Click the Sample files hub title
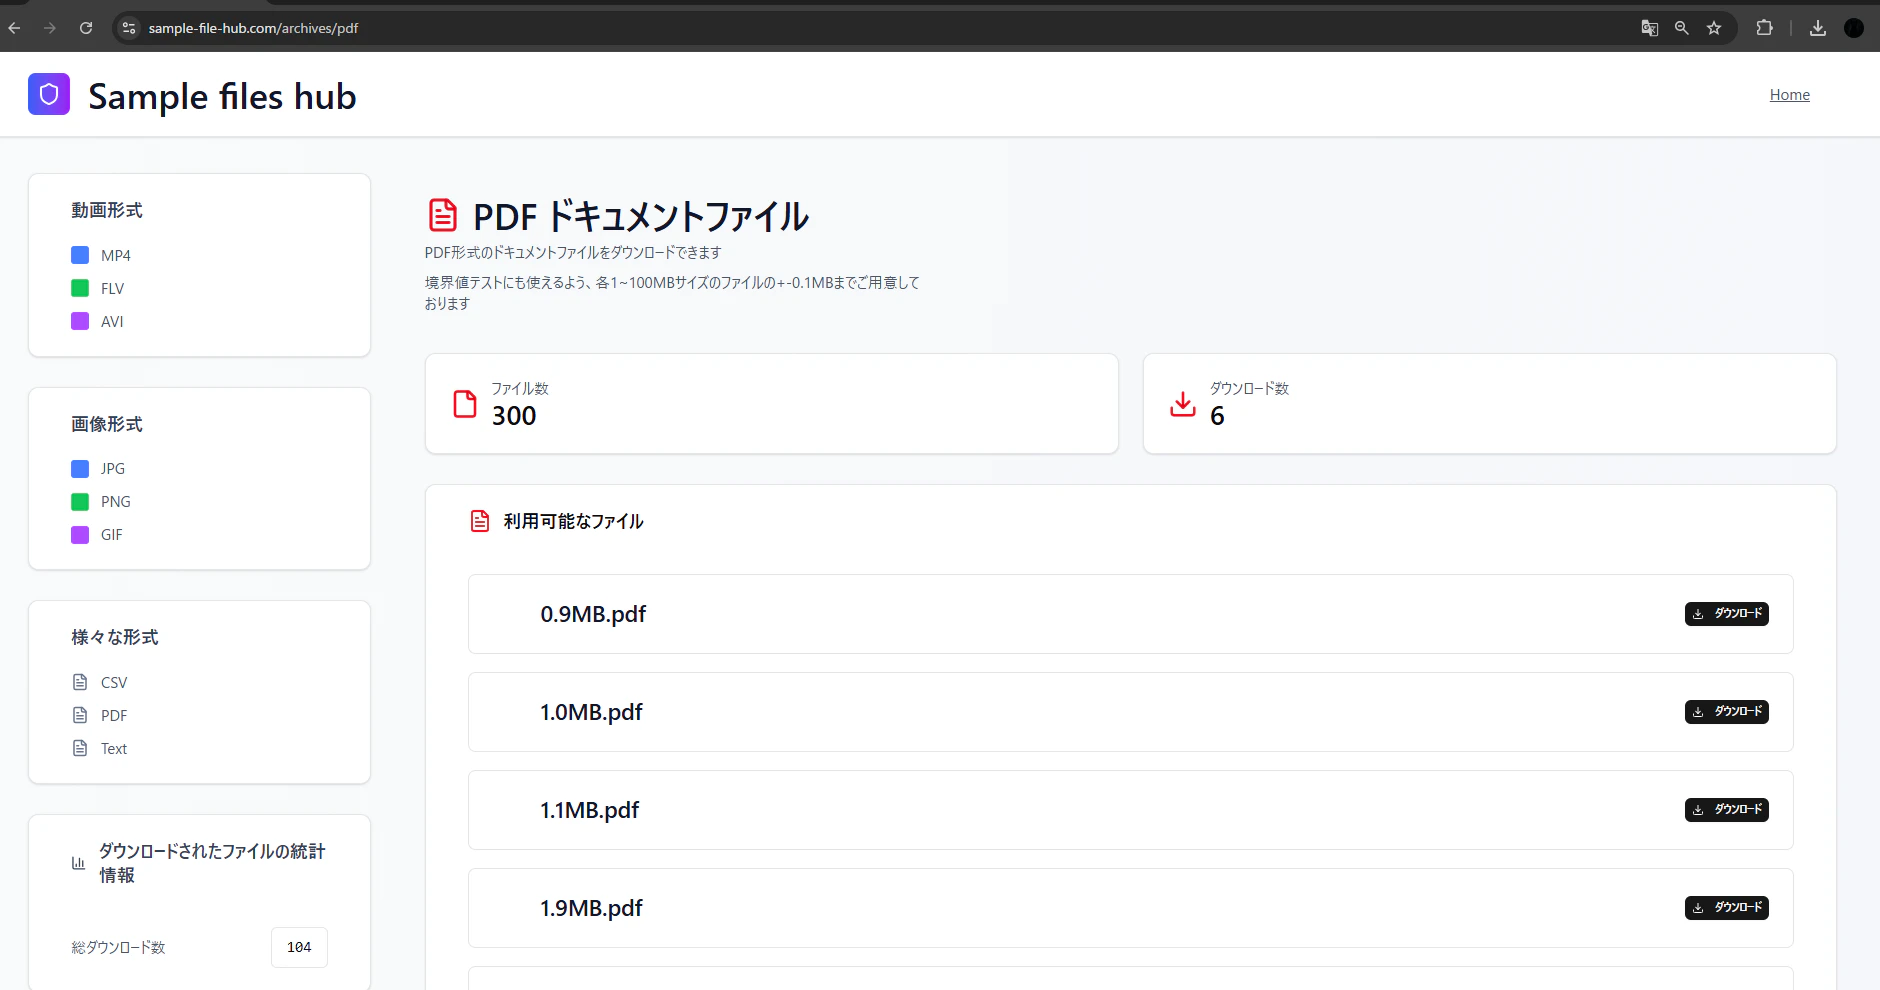Screen dimensions: 1880x990 pos(222,96)
